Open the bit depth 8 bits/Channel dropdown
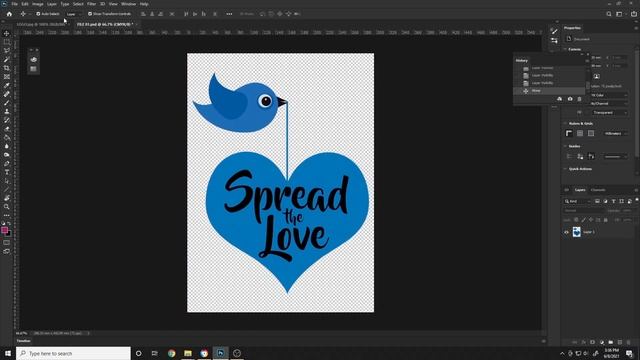Image resolution: width=640 pixels, height=360 pixels. pyautogui.click(x=609, y=104)
